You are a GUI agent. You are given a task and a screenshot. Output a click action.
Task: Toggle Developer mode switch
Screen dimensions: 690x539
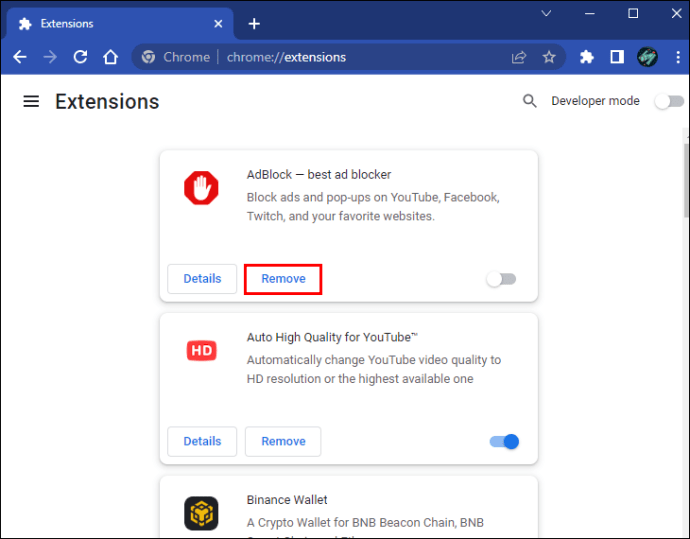pos(669,101)
